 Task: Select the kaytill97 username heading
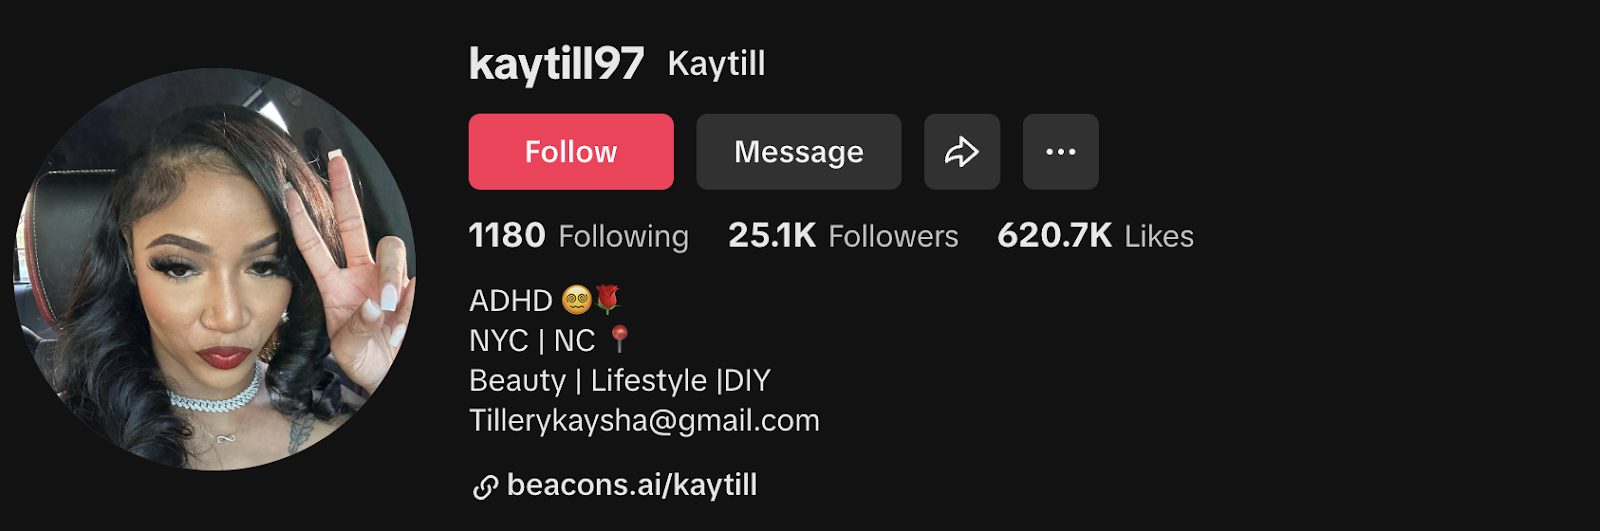coord(556,64)
